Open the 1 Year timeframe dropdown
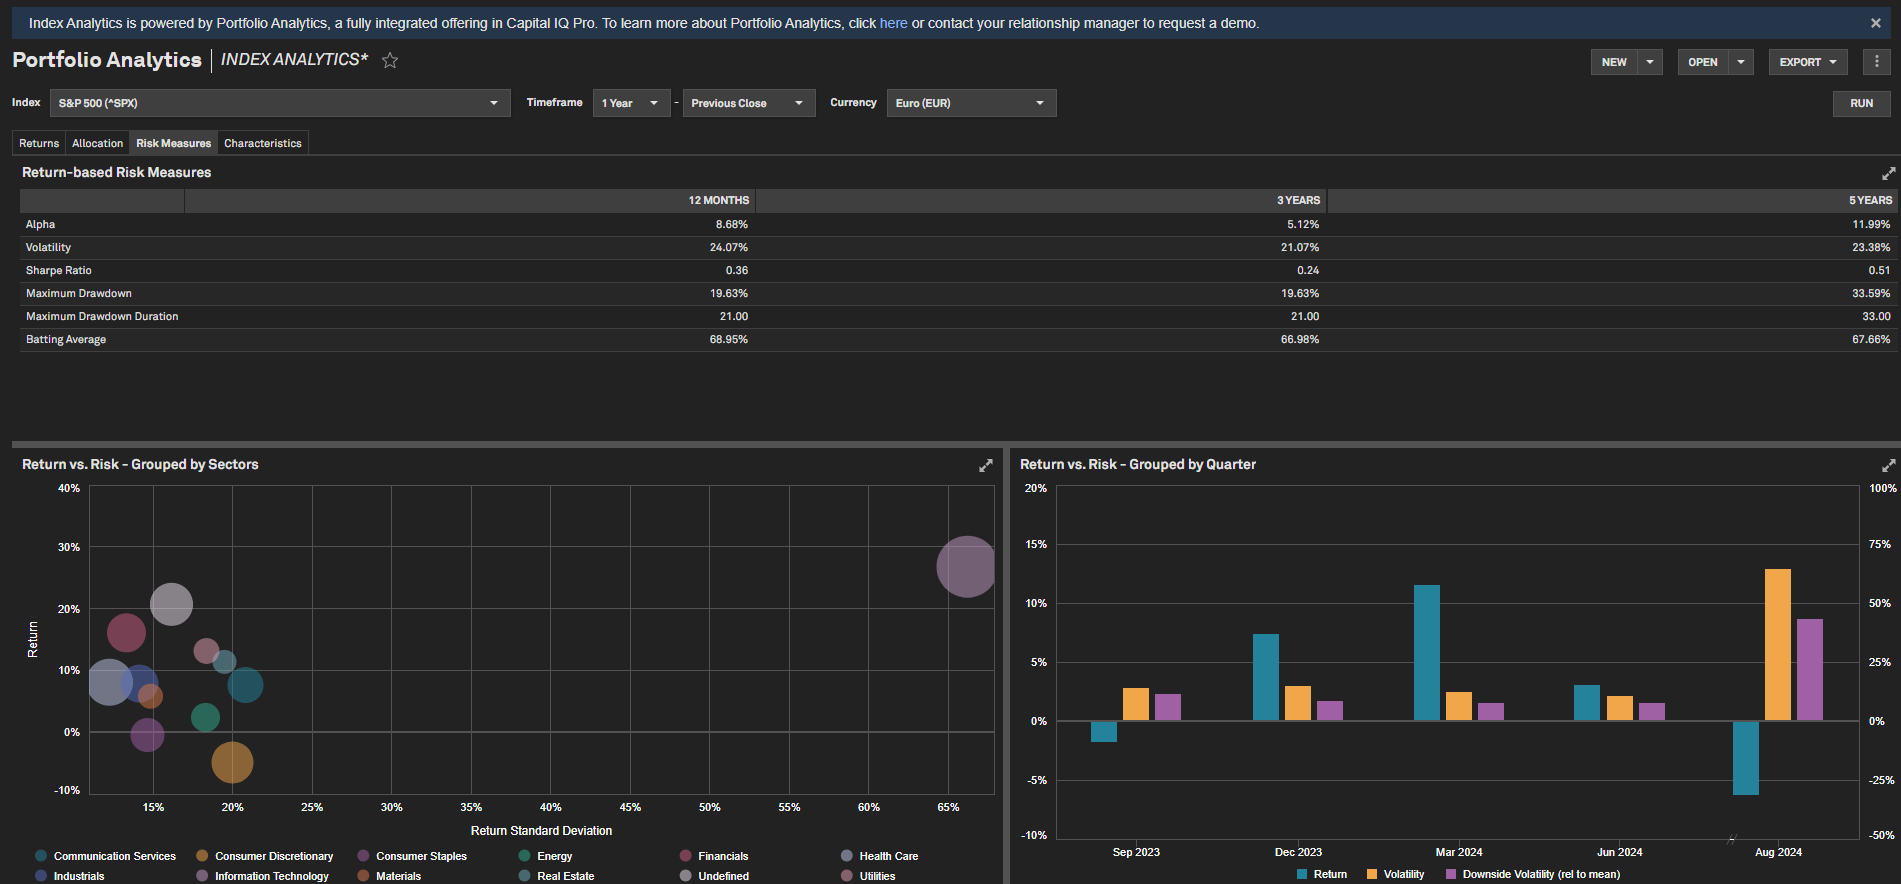The image size is (1901, 884). click(630, 103)
